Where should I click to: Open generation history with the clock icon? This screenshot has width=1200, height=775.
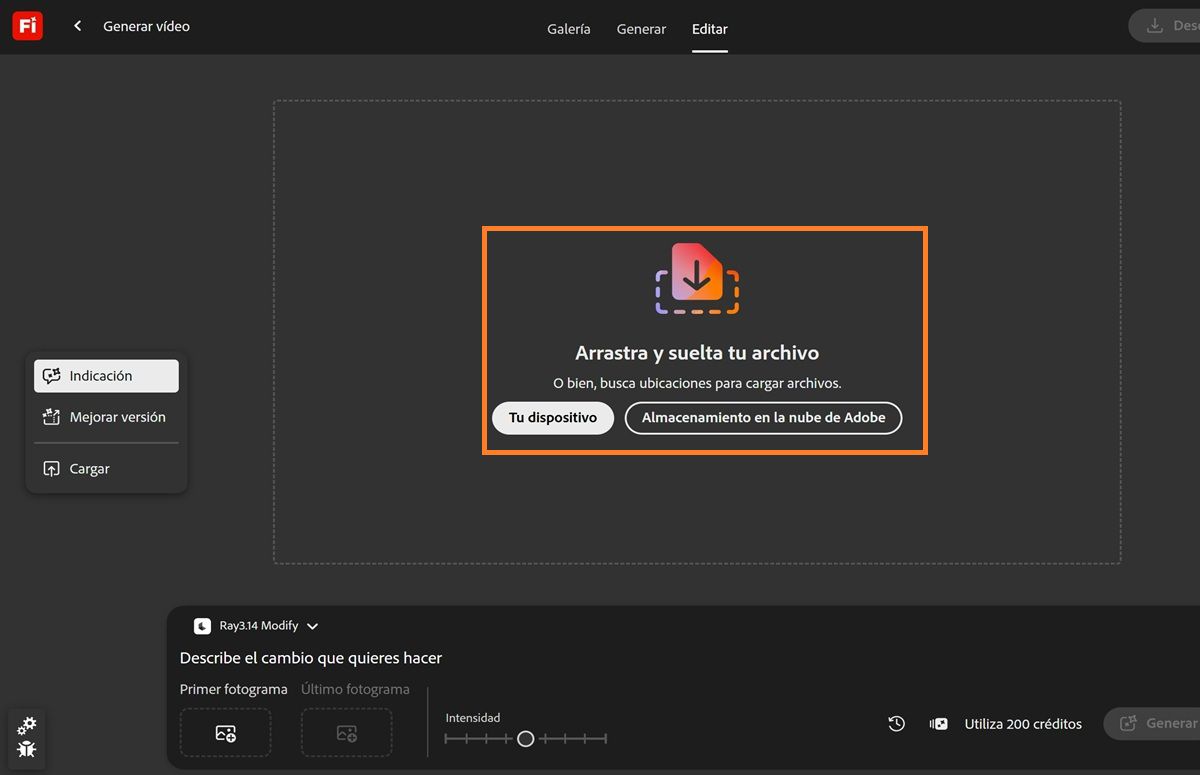pyautogui.click(x=896, y=723)
